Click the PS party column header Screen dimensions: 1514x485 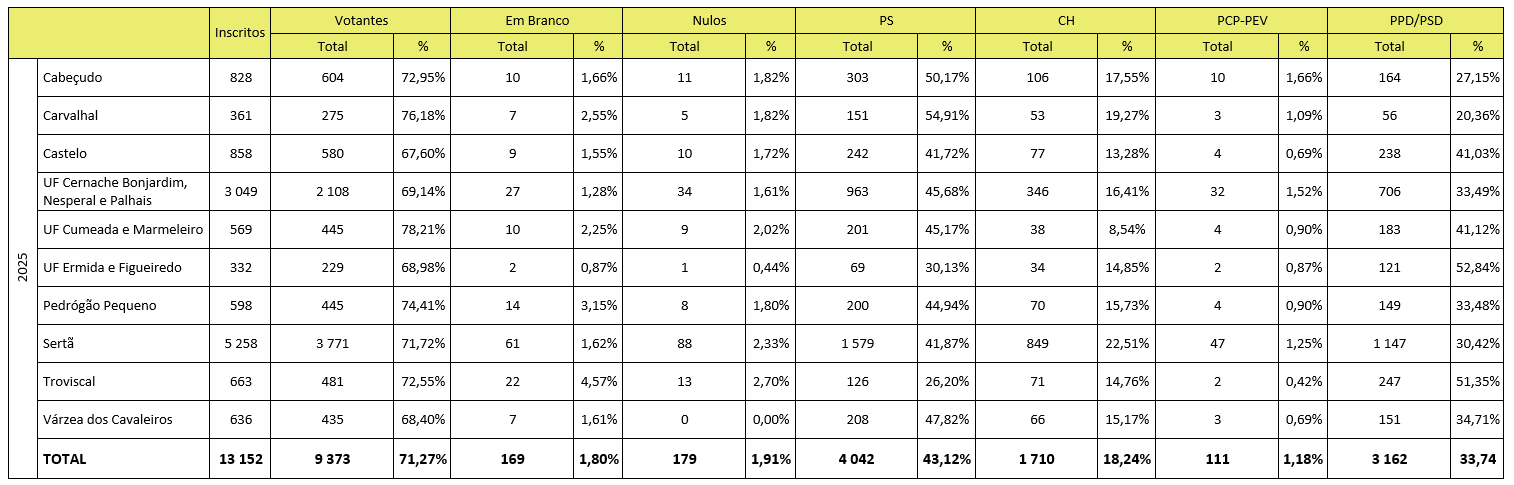[x=884, y=20]
